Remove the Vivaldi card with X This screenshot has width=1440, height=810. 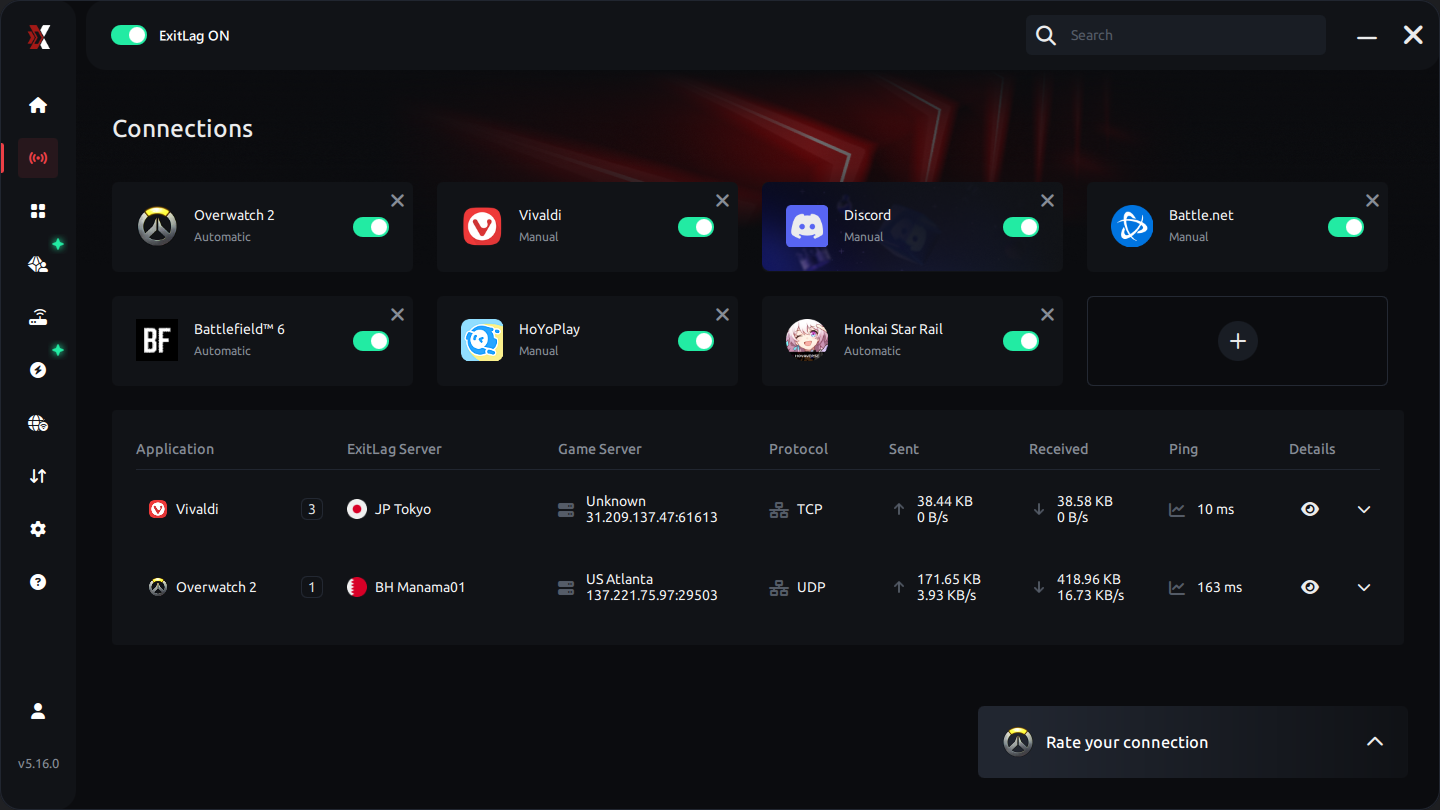coord(722,201)
